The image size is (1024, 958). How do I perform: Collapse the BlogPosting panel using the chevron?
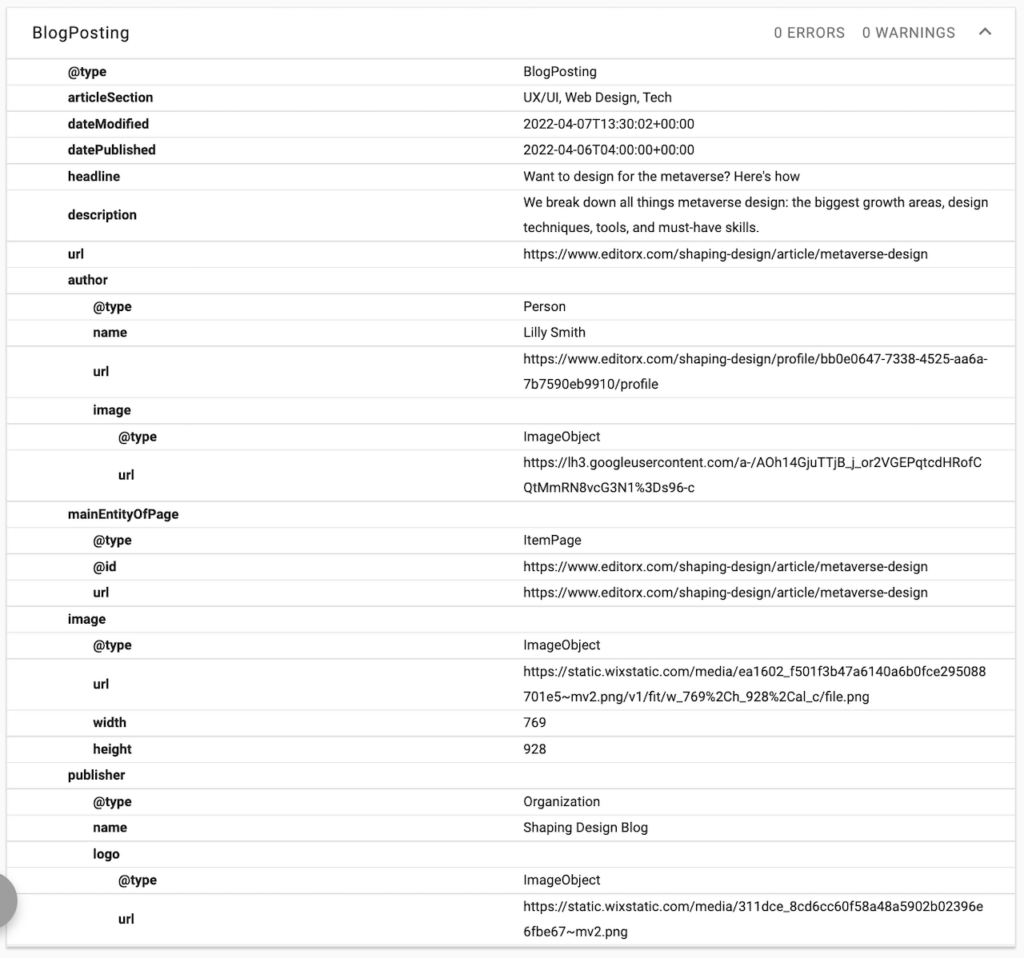[x=985, y=32]
